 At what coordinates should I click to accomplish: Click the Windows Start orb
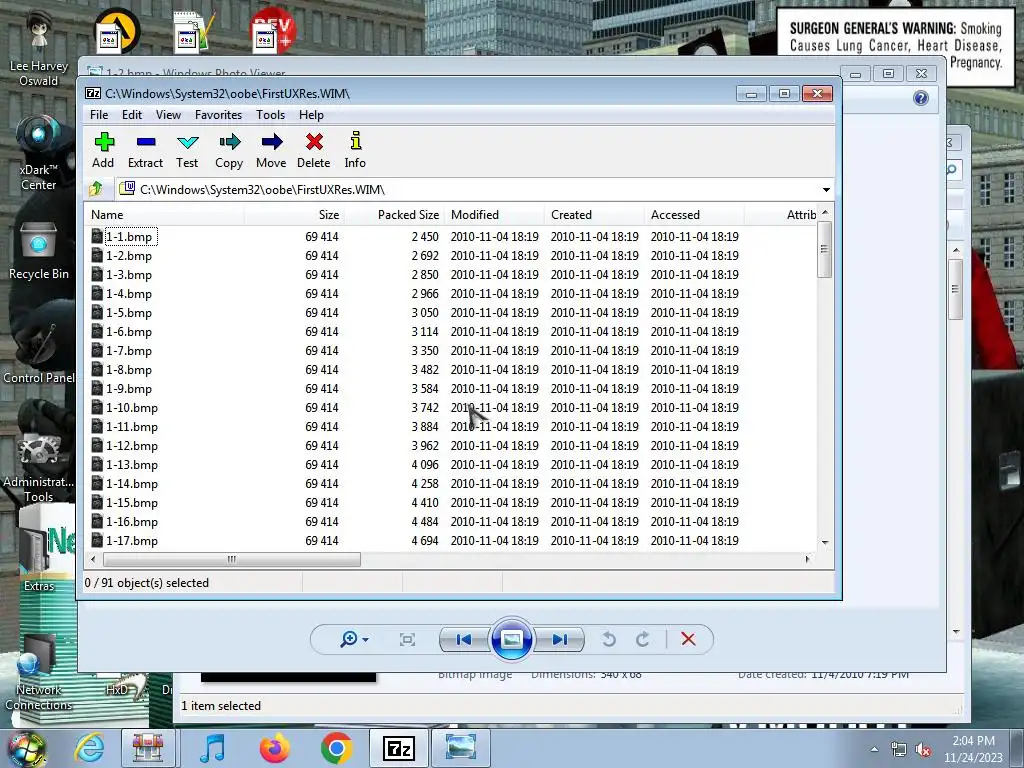(x=27, y=750)
